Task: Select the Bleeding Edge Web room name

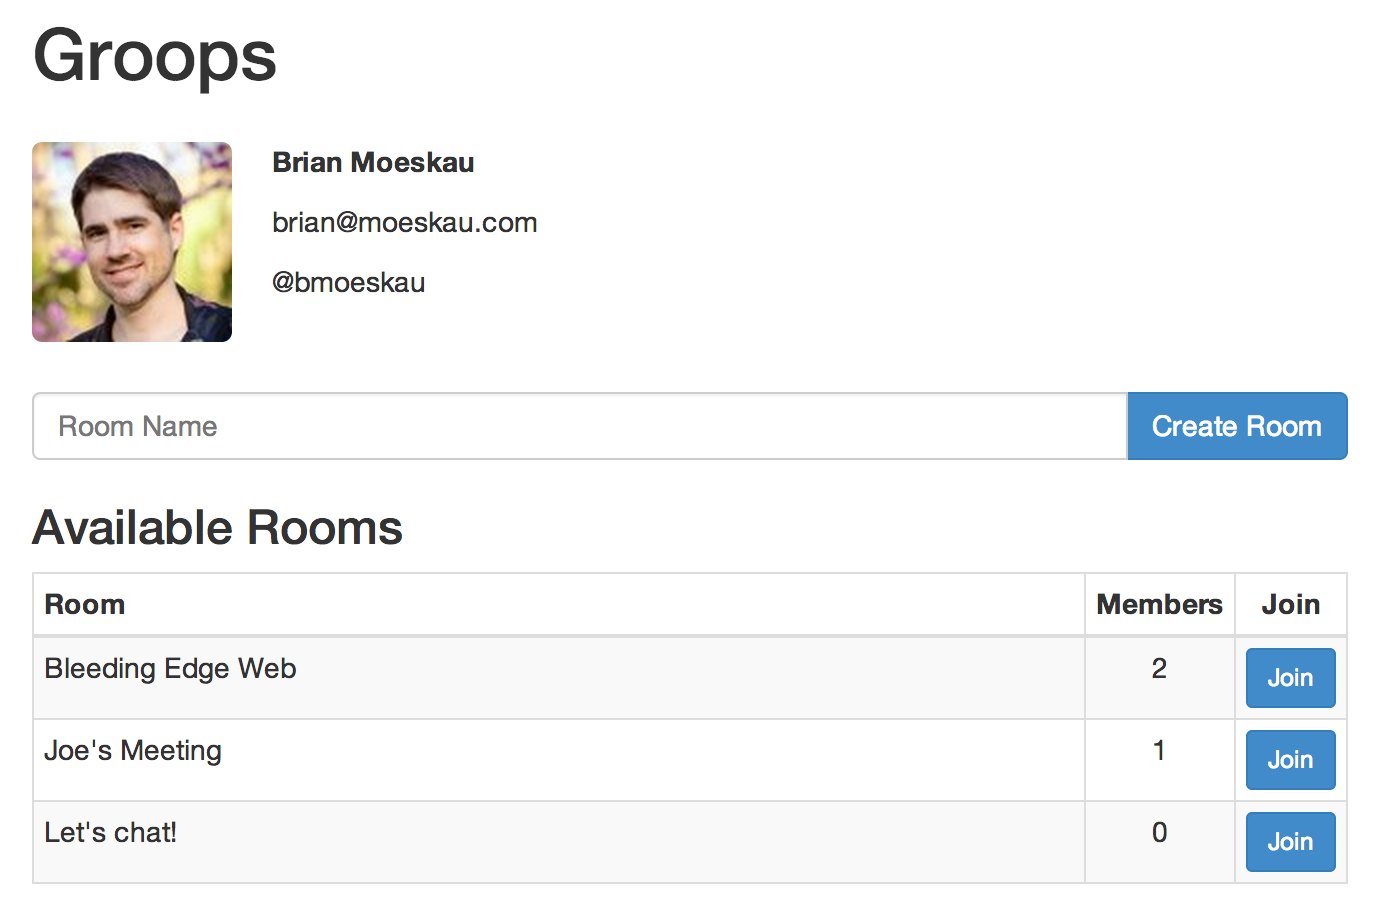Action: 170,669
